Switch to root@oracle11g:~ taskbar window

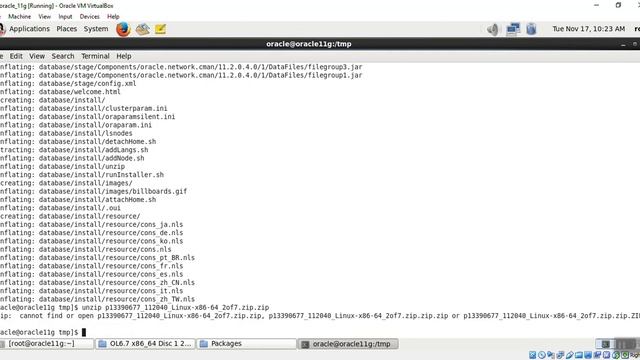click(x=46, y=344)
